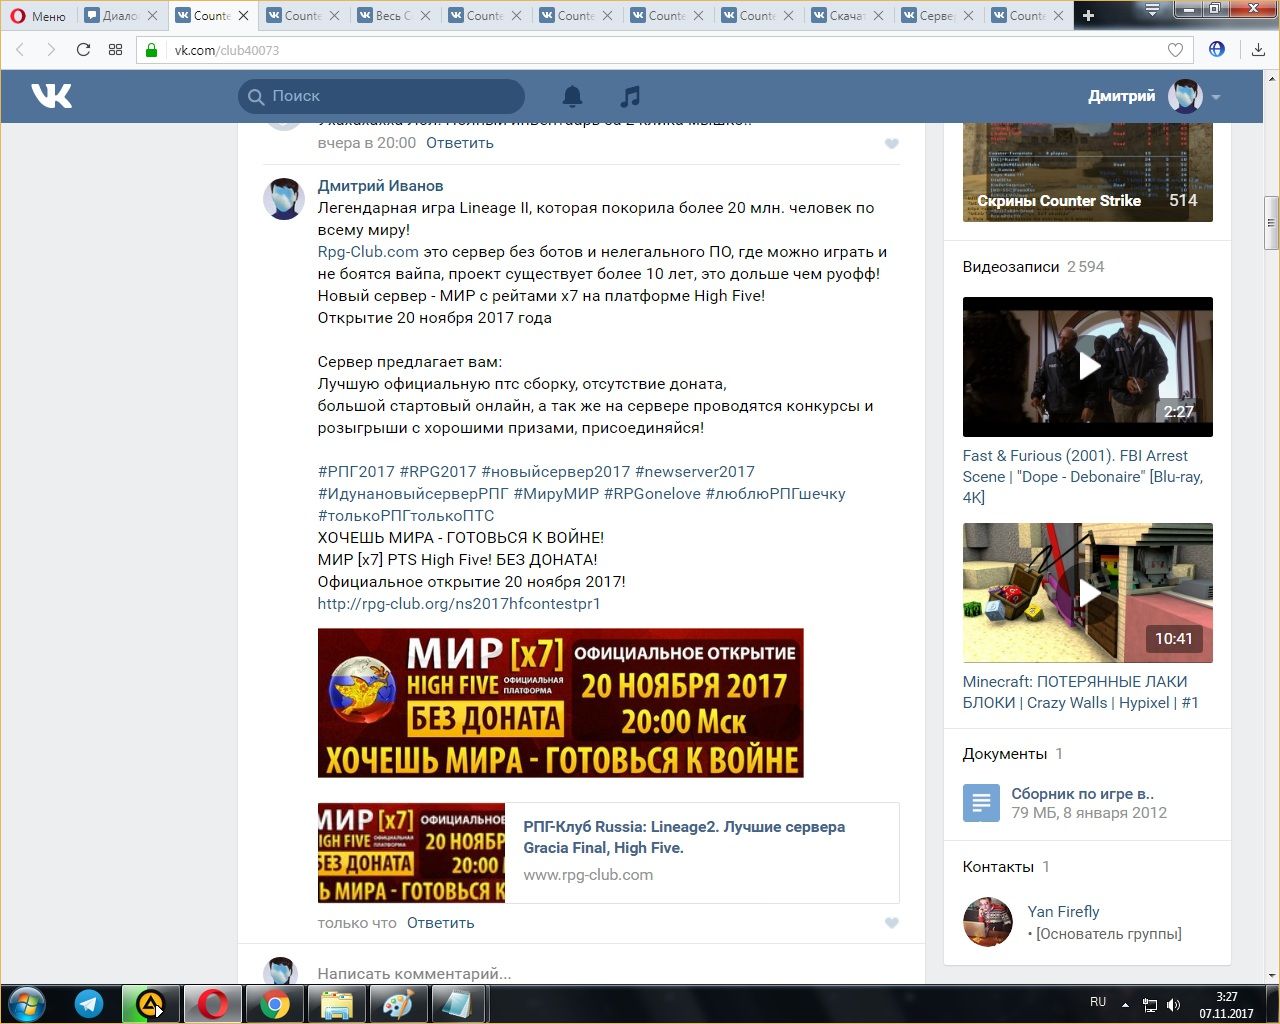This screenshot has height=1024, width=1280.
Task: Click the RU language indicator in tray
Action: click(x=1098, y=1002)
